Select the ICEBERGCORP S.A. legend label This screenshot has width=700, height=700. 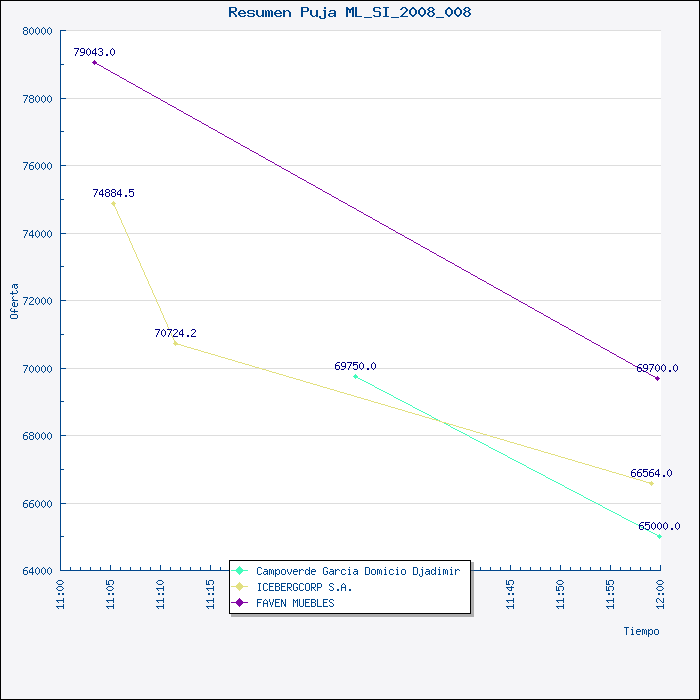(304, 587)
